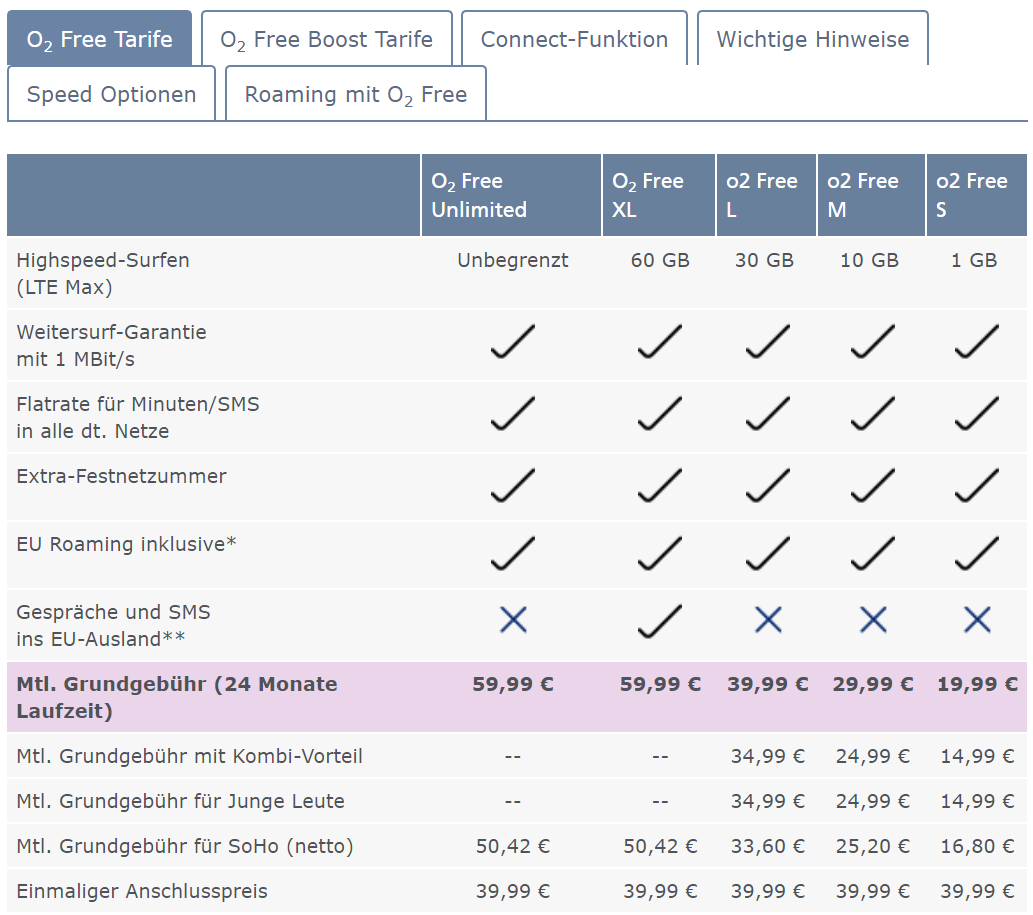Click the EU-Ausland X mark for o2 Free M
The width and height of the screenshot is (1033, 915).
coord(873,620)
